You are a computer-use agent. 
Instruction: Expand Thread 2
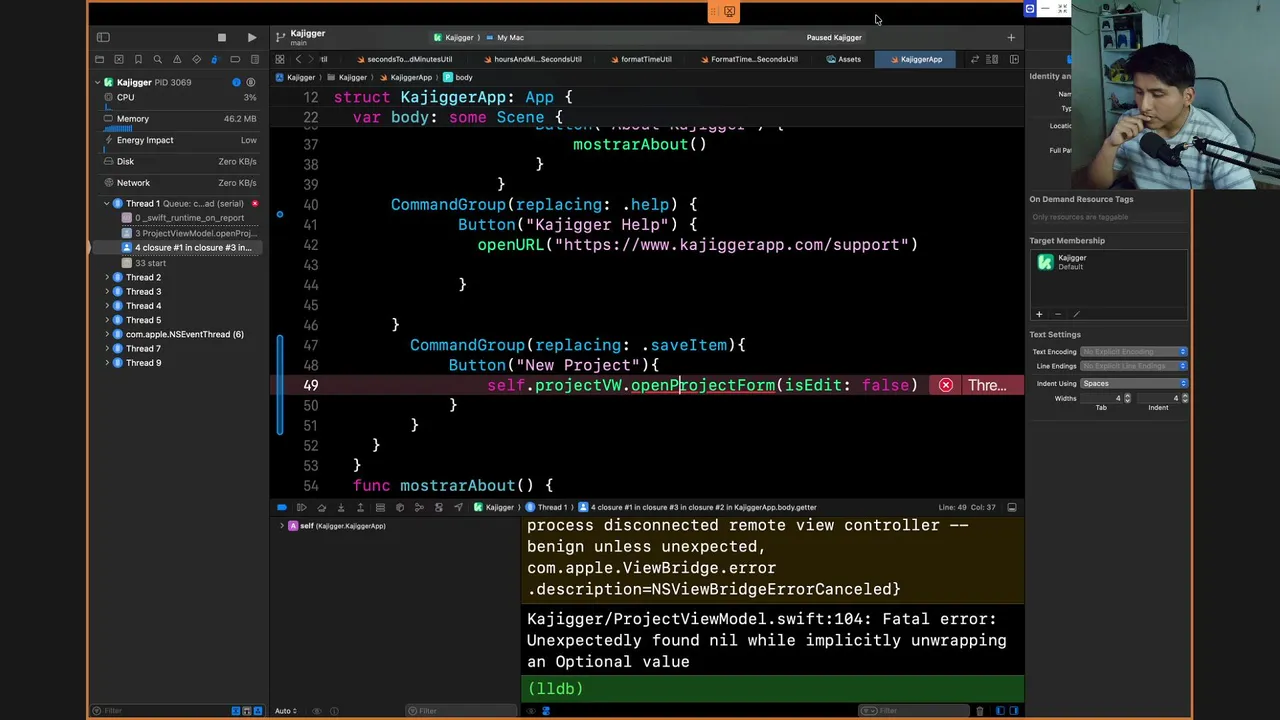[107, 277]
